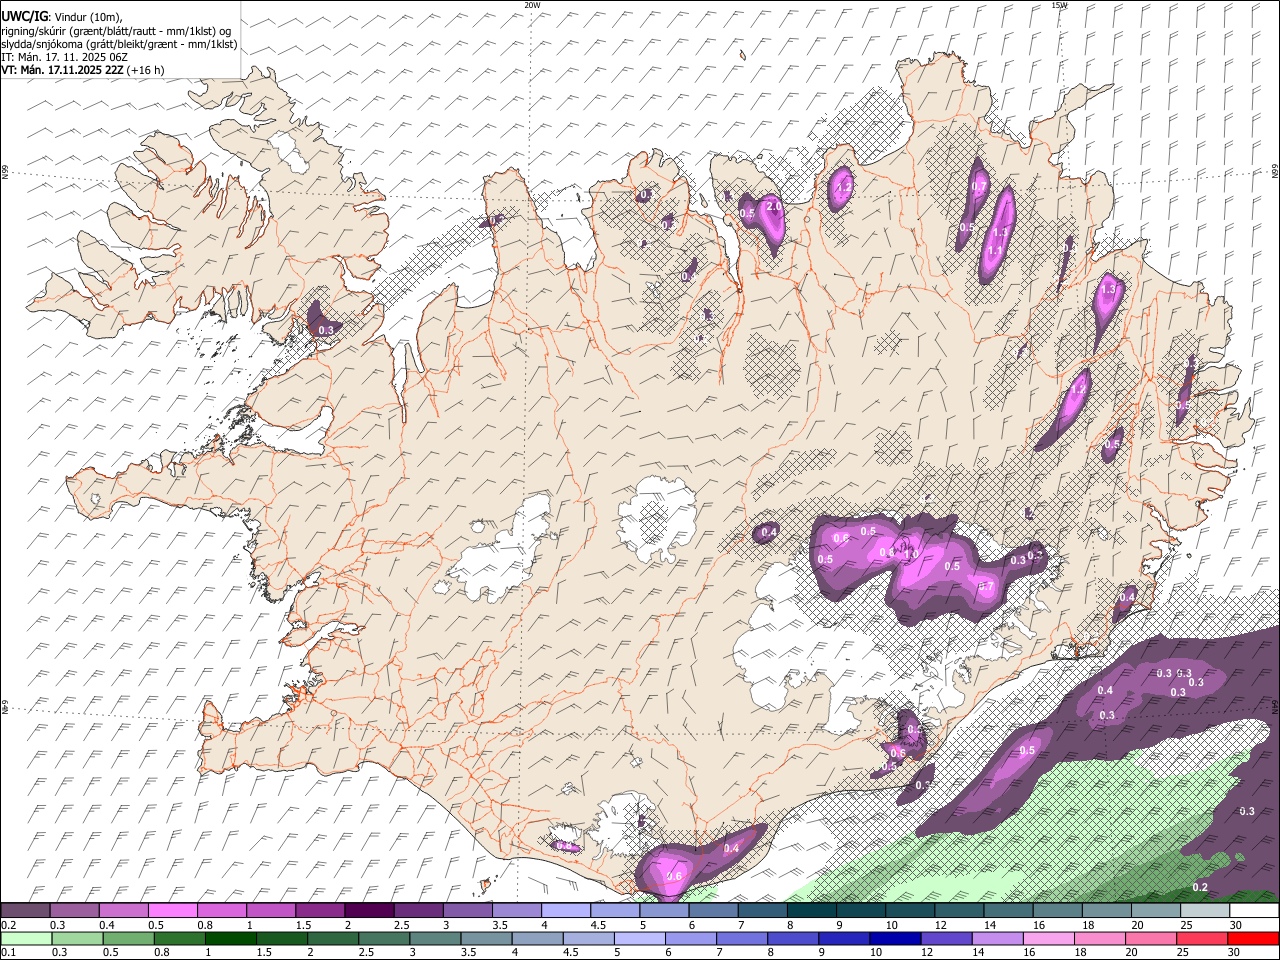
Task: Pick the lower-row swatch starting at 0.5
Action: (129, 938)
